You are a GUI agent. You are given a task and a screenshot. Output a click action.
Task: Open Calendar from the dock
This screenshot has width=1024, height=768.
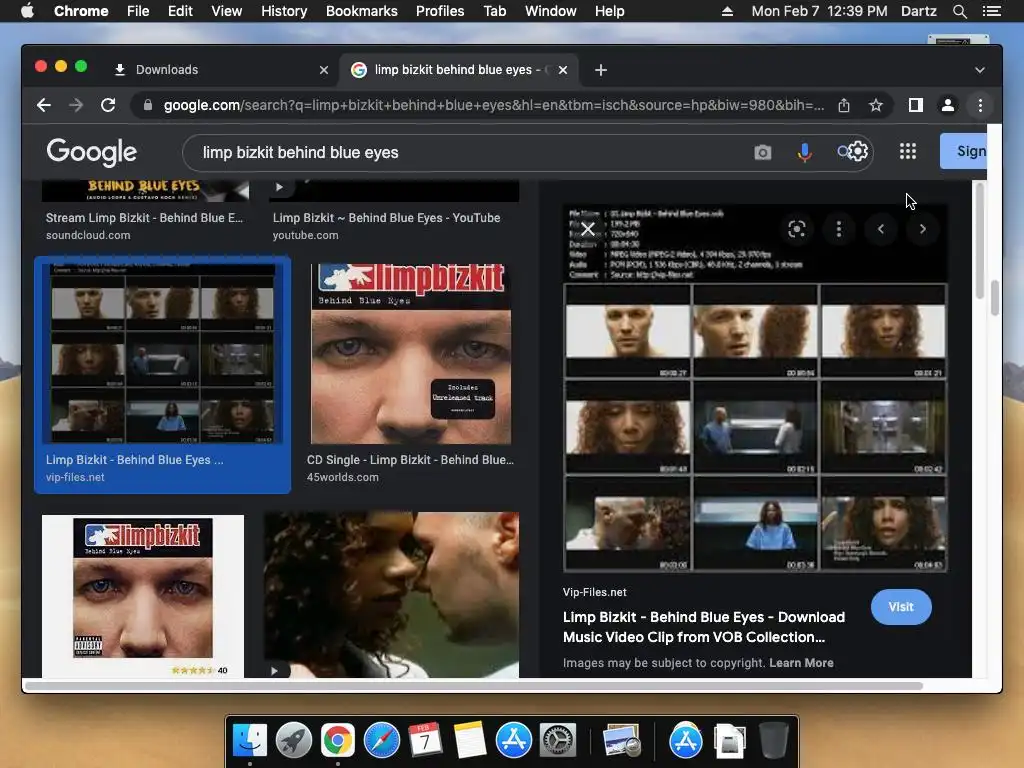point(425,740)
